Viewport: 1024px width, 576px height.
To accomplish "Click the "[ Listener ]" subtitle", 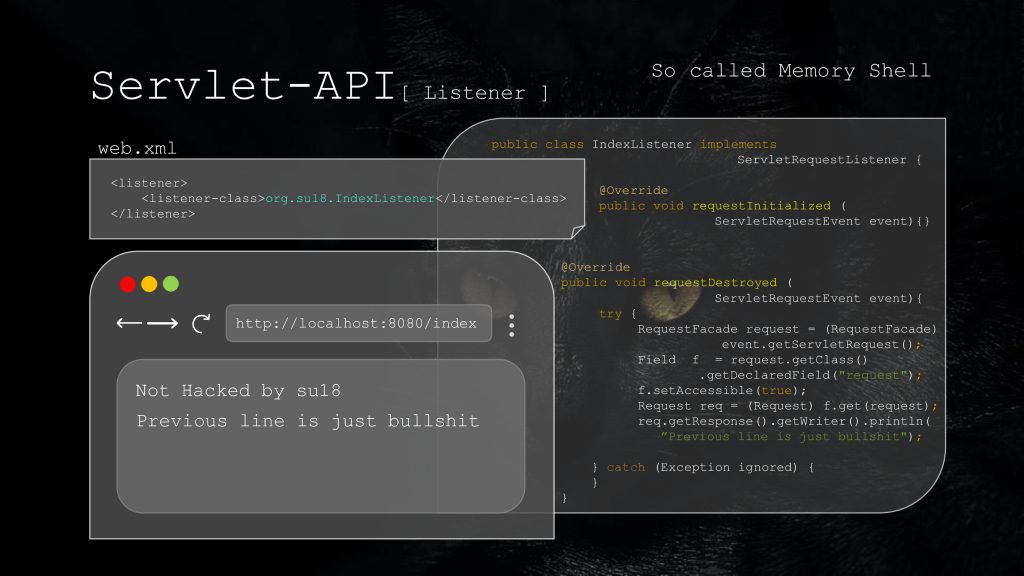I will 475,93.
